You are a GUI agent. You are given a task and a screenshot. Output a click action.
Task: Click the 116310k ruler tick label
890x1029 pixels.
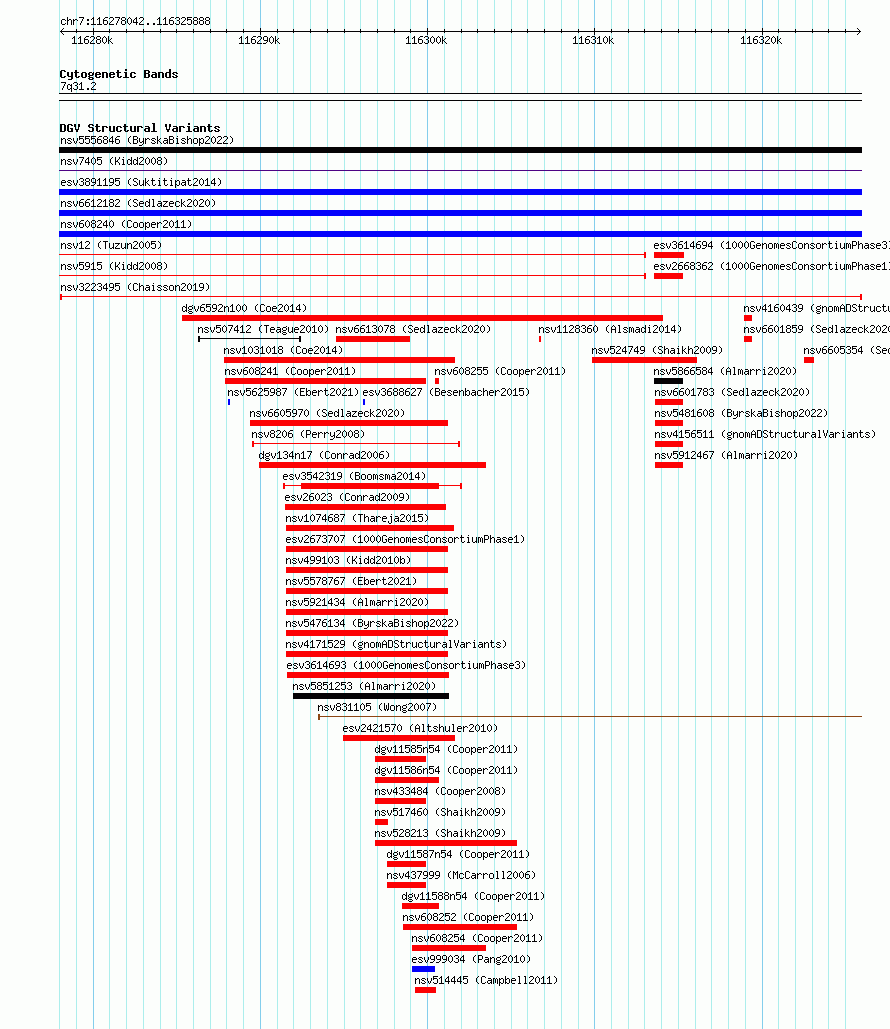pos(593,41)
